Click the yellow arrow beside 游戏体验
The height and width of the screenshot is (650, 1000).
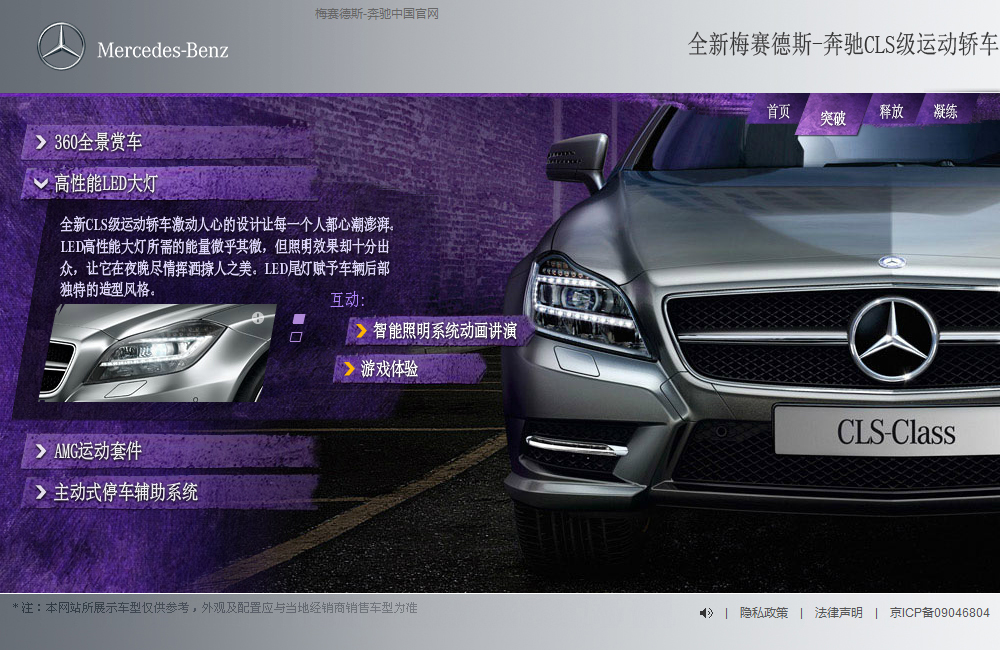coord(349,369)
